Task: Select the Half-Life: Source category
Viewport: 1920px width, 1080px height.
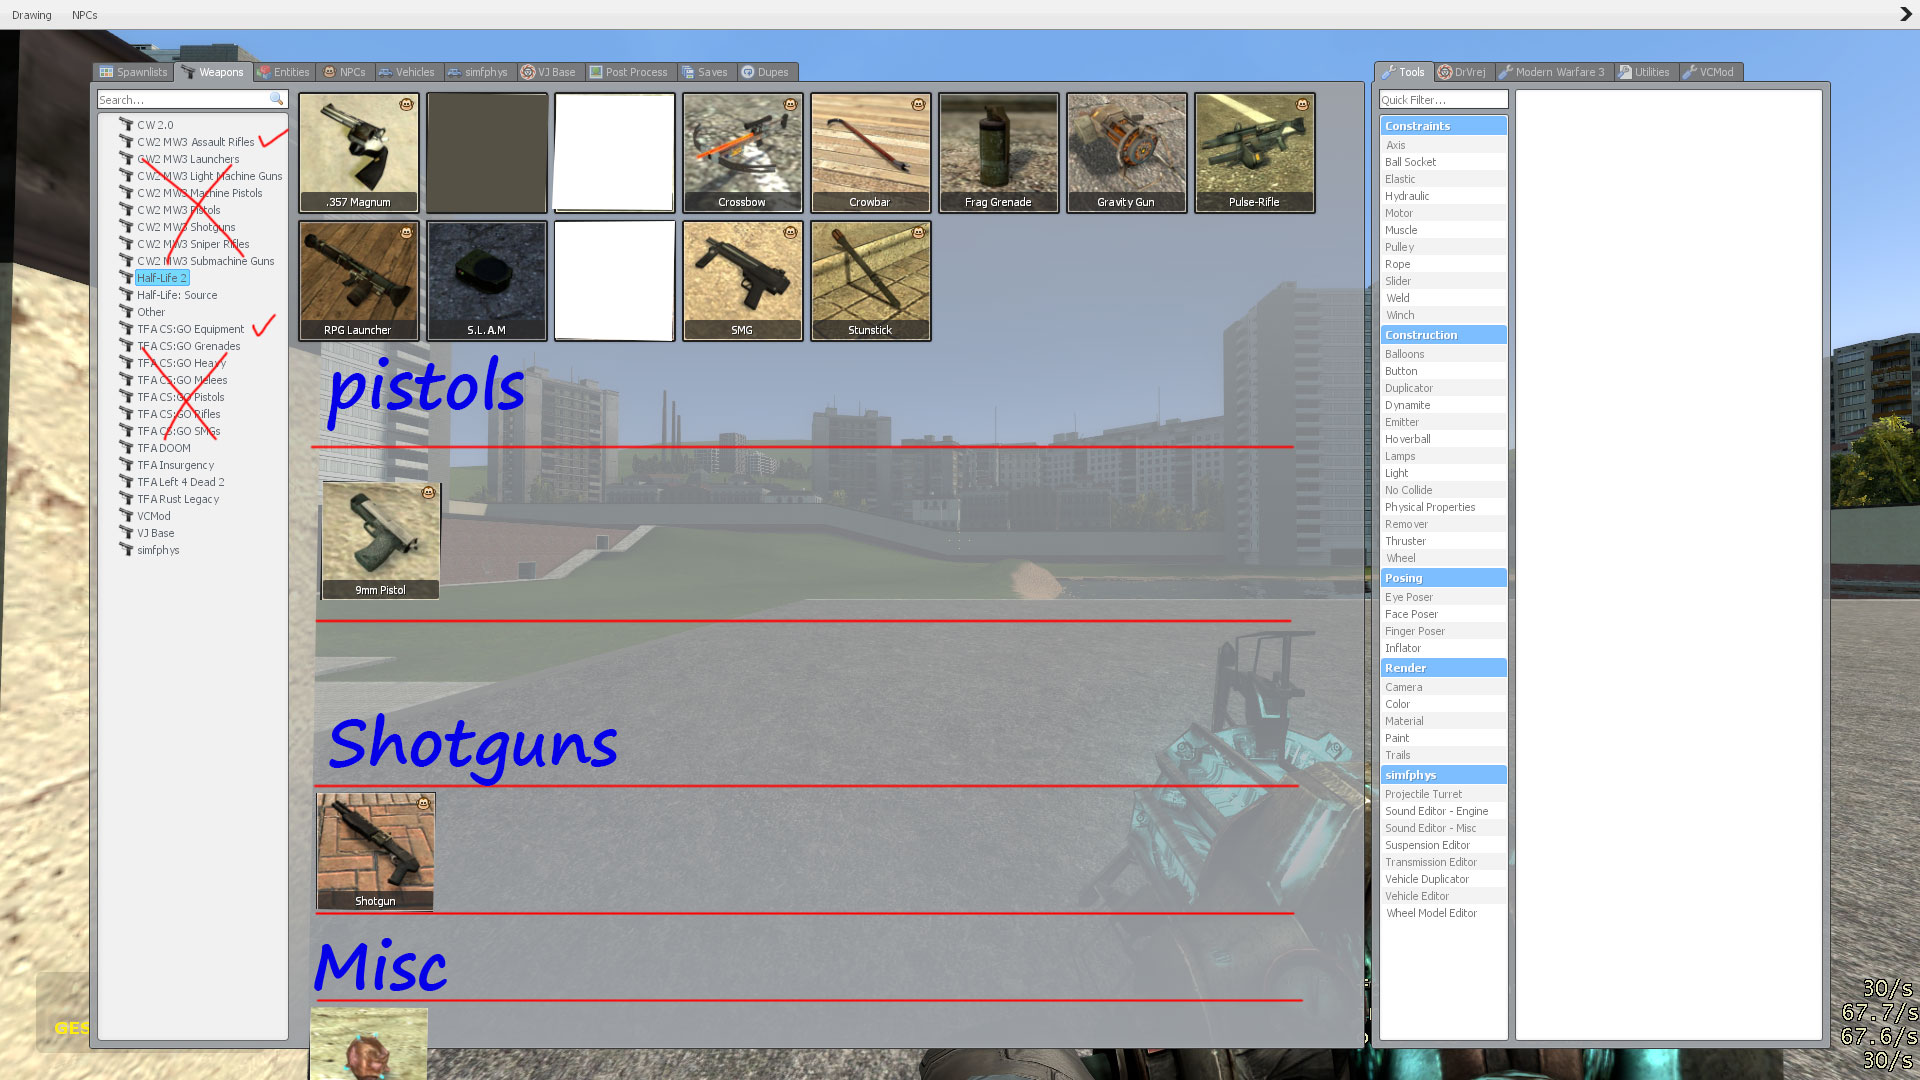Action: pyautogui.click(x=177, y=295)
